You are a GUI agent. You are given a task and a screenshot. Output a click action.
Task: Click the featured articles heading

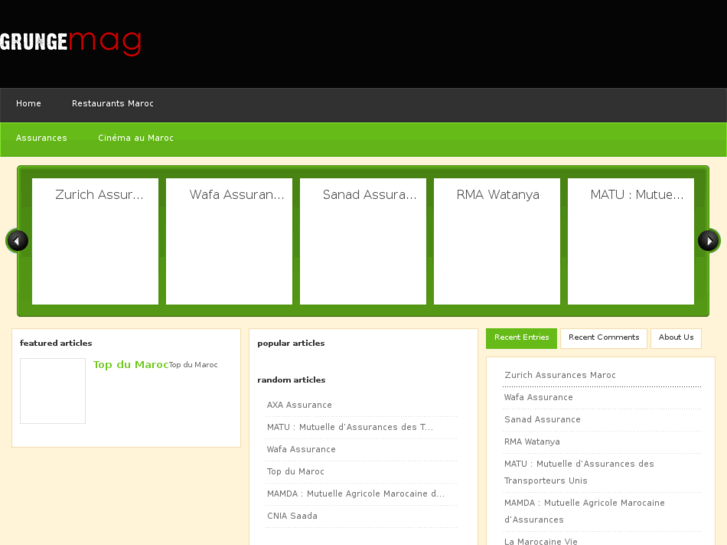point(56,343)
